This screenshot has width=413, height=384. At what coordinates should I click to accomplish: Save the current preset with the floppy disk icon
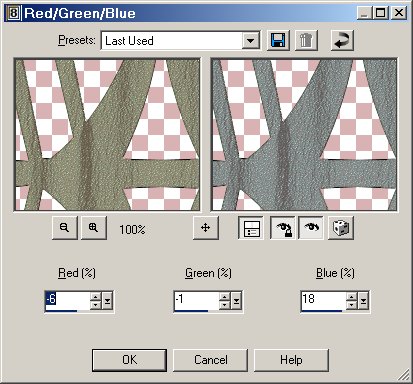[278, 41]
